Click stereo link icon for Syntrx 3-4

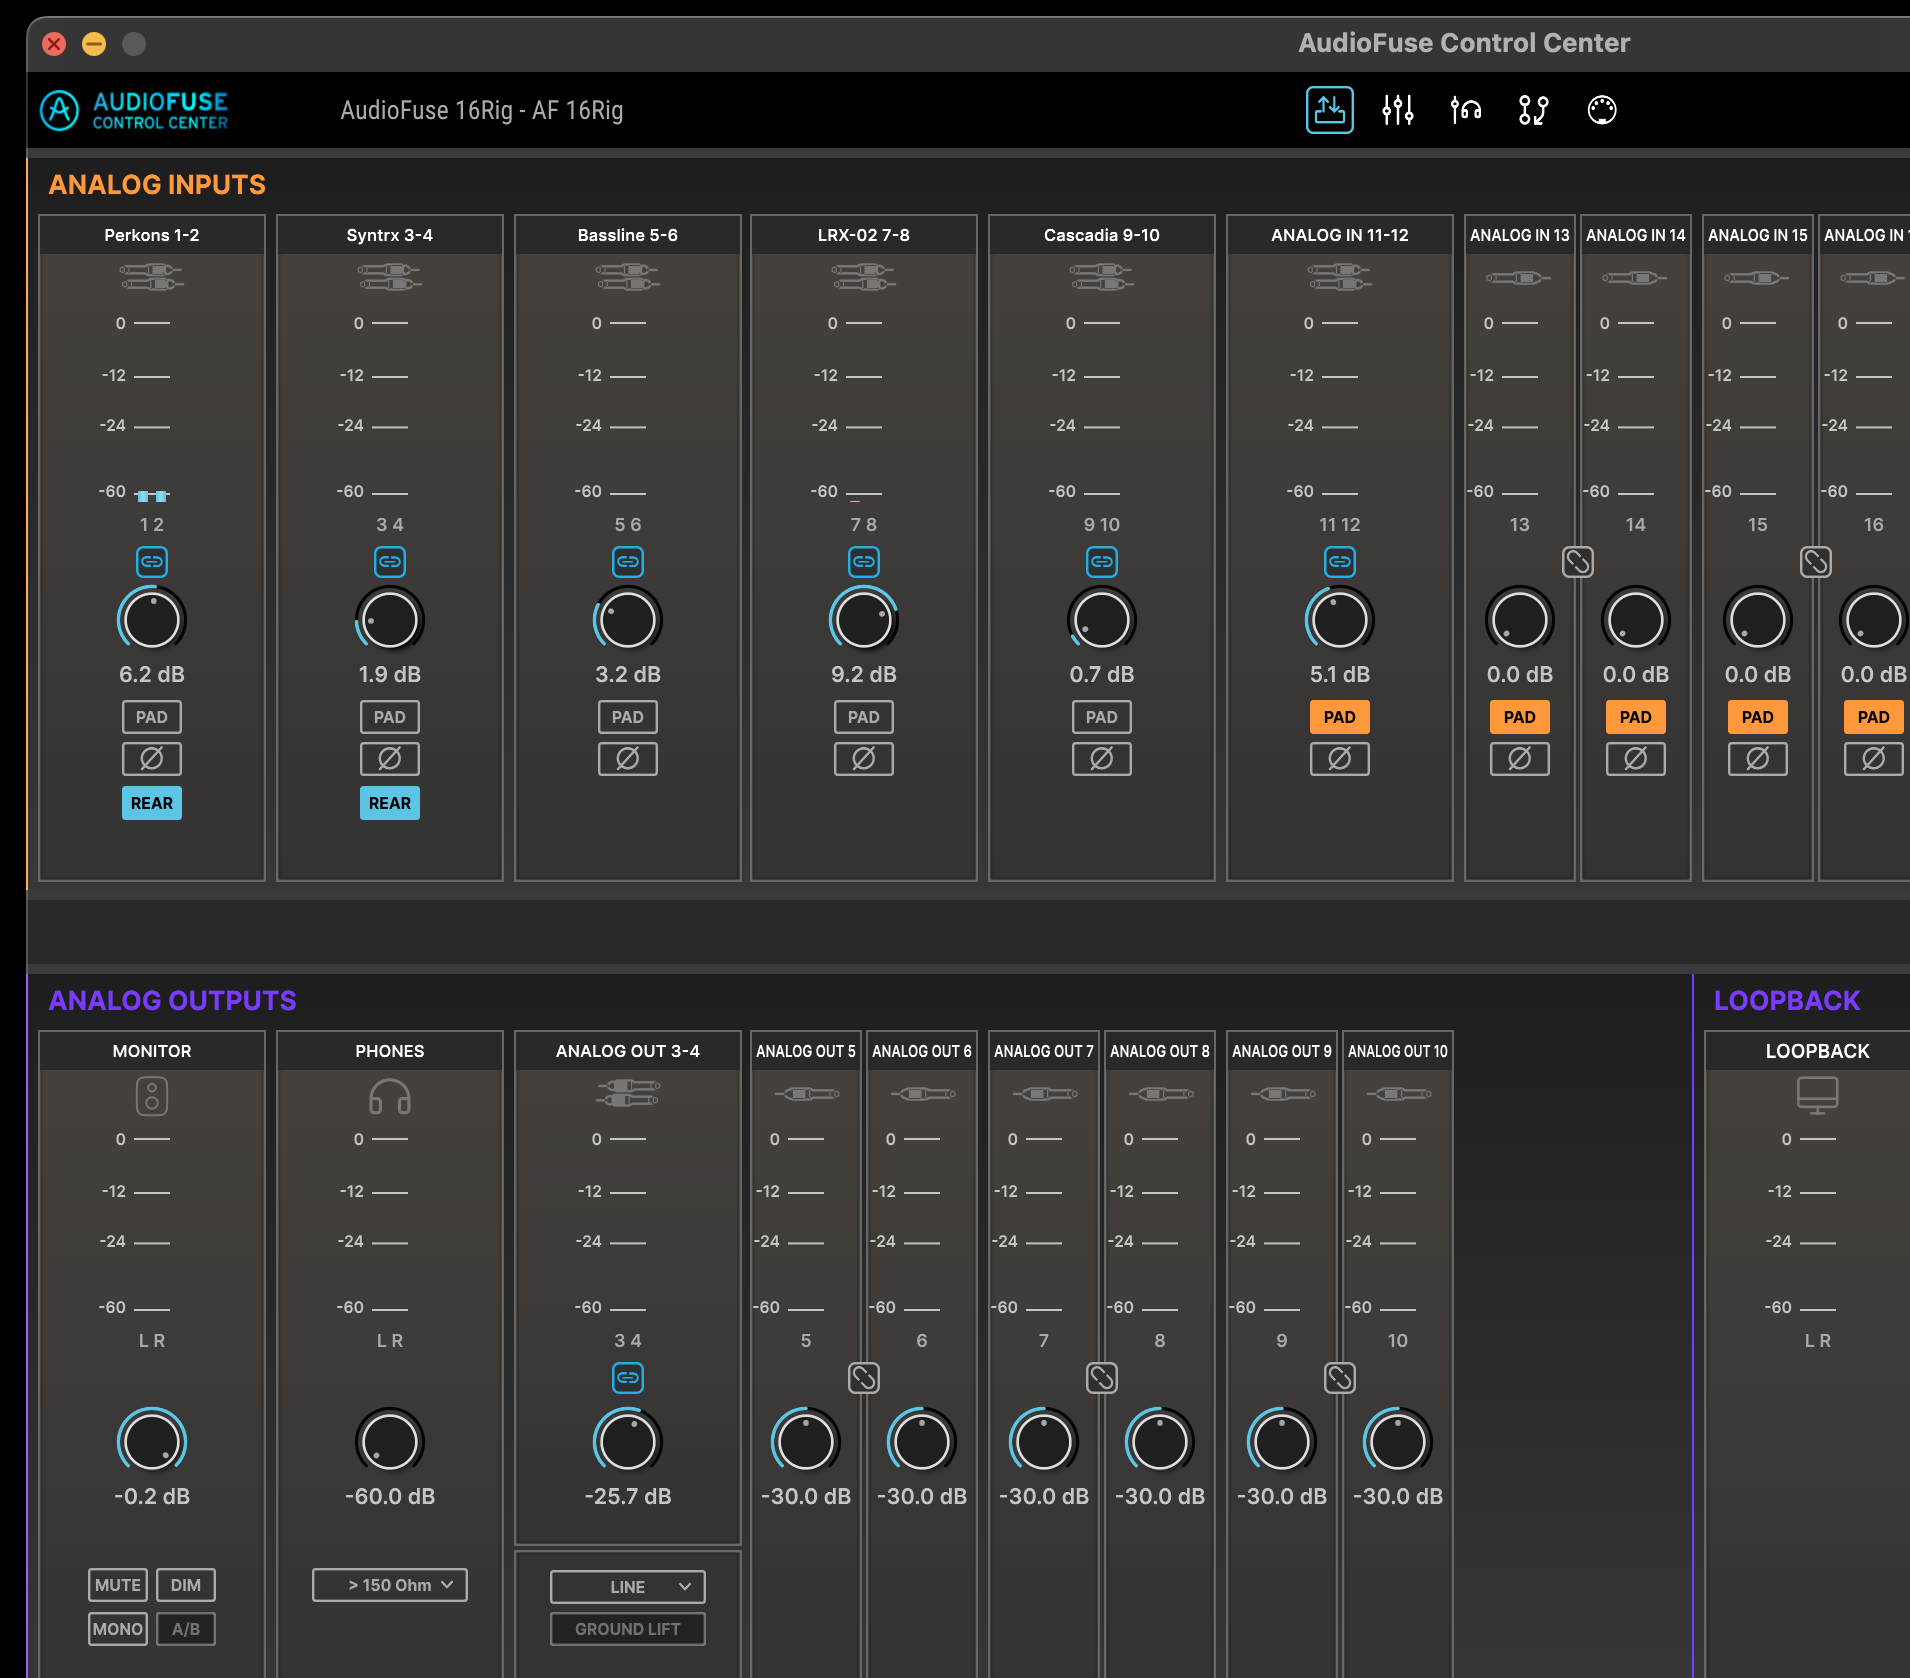(x=390, y=562)
